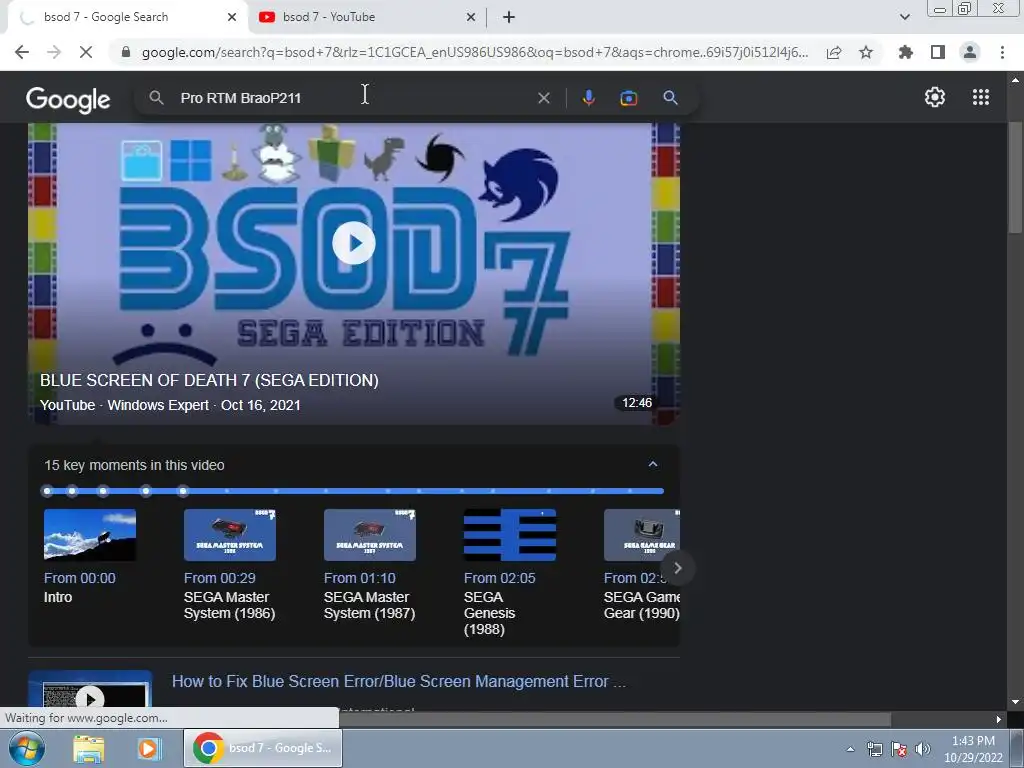View site security lock info

point(126,52)
